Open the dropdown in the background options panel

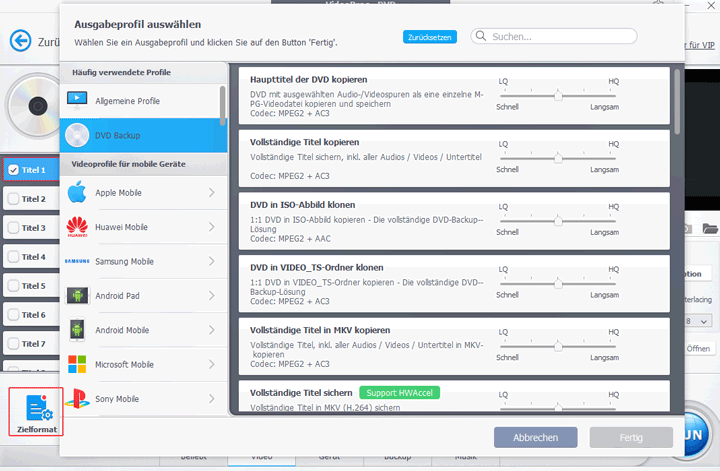[698, 321]
